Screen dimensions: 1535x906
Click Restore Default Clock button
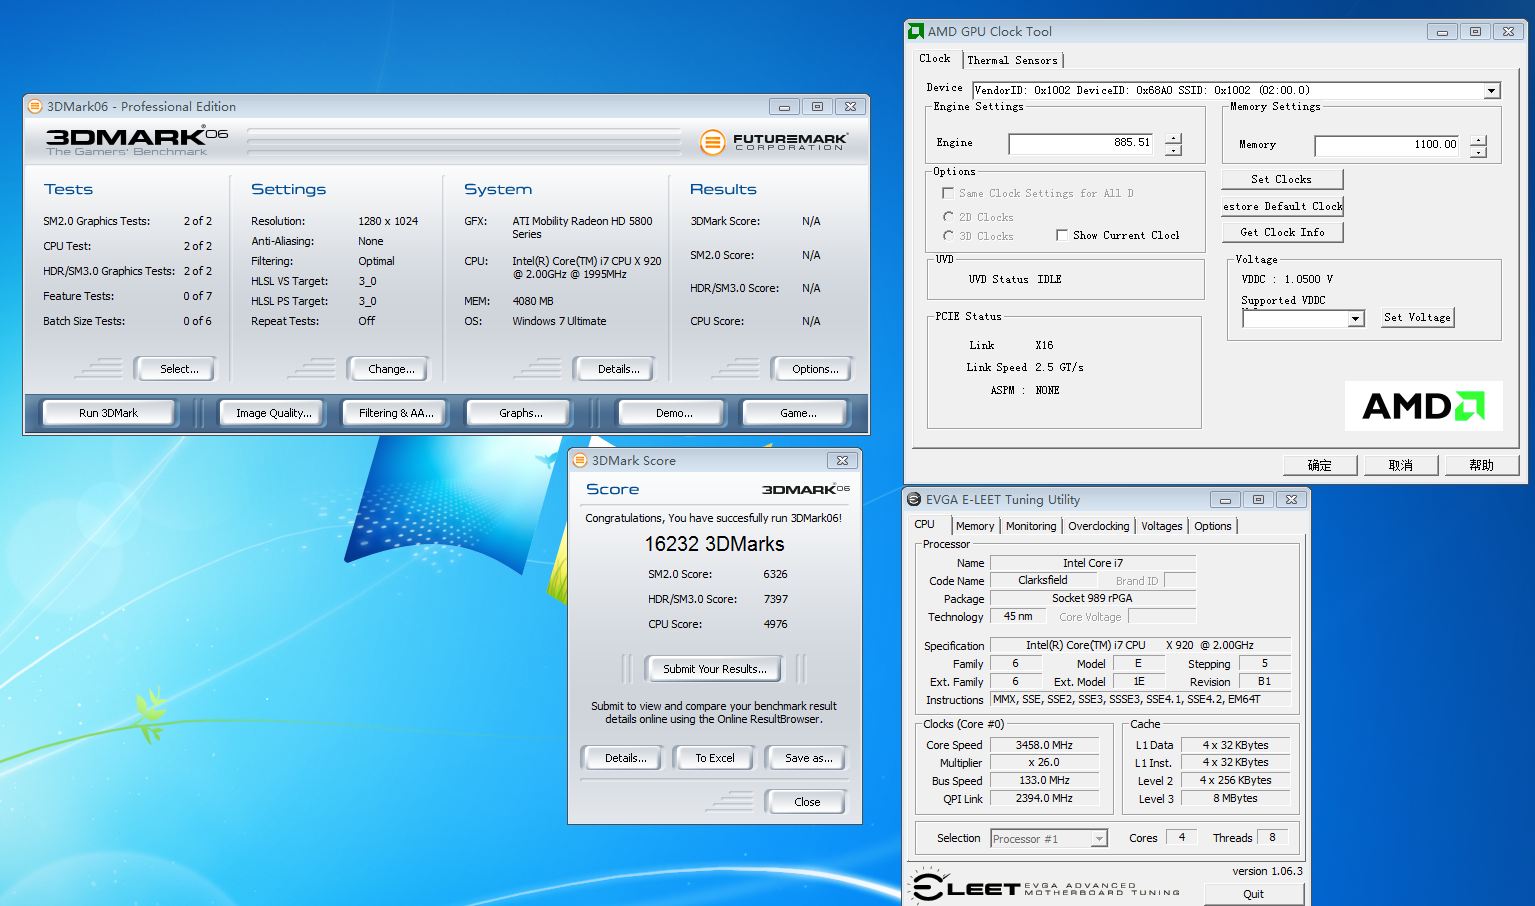point(1283,206)
